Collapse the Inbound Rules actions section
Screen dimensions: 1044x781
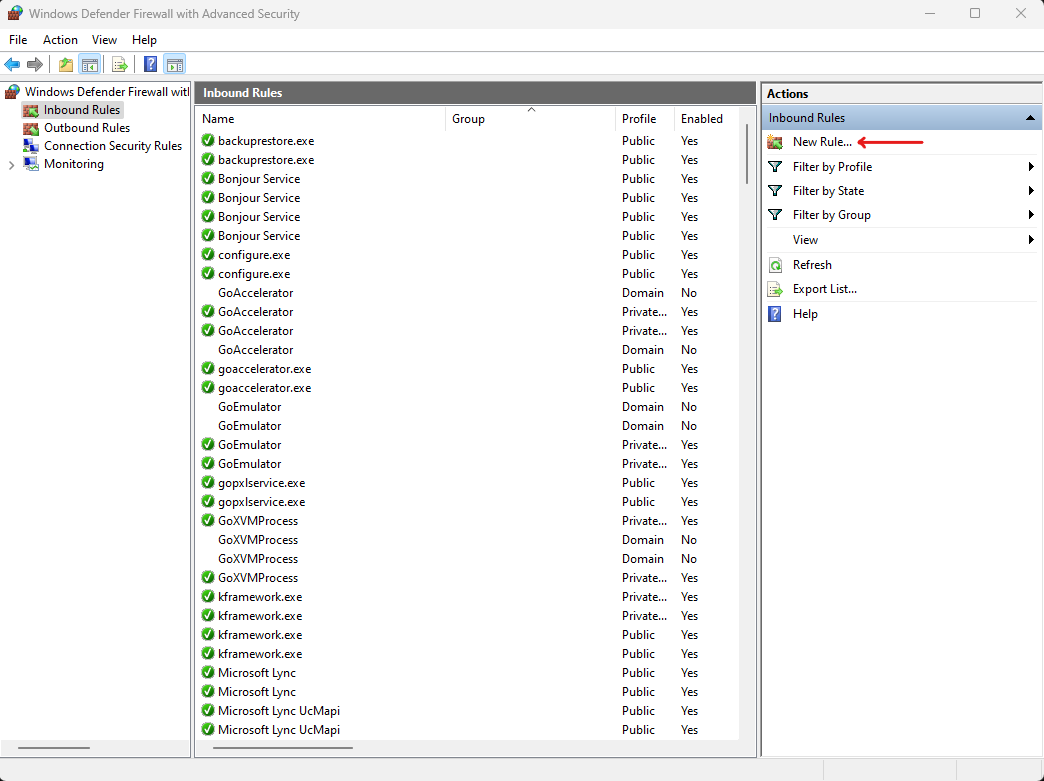point(1030,118)
